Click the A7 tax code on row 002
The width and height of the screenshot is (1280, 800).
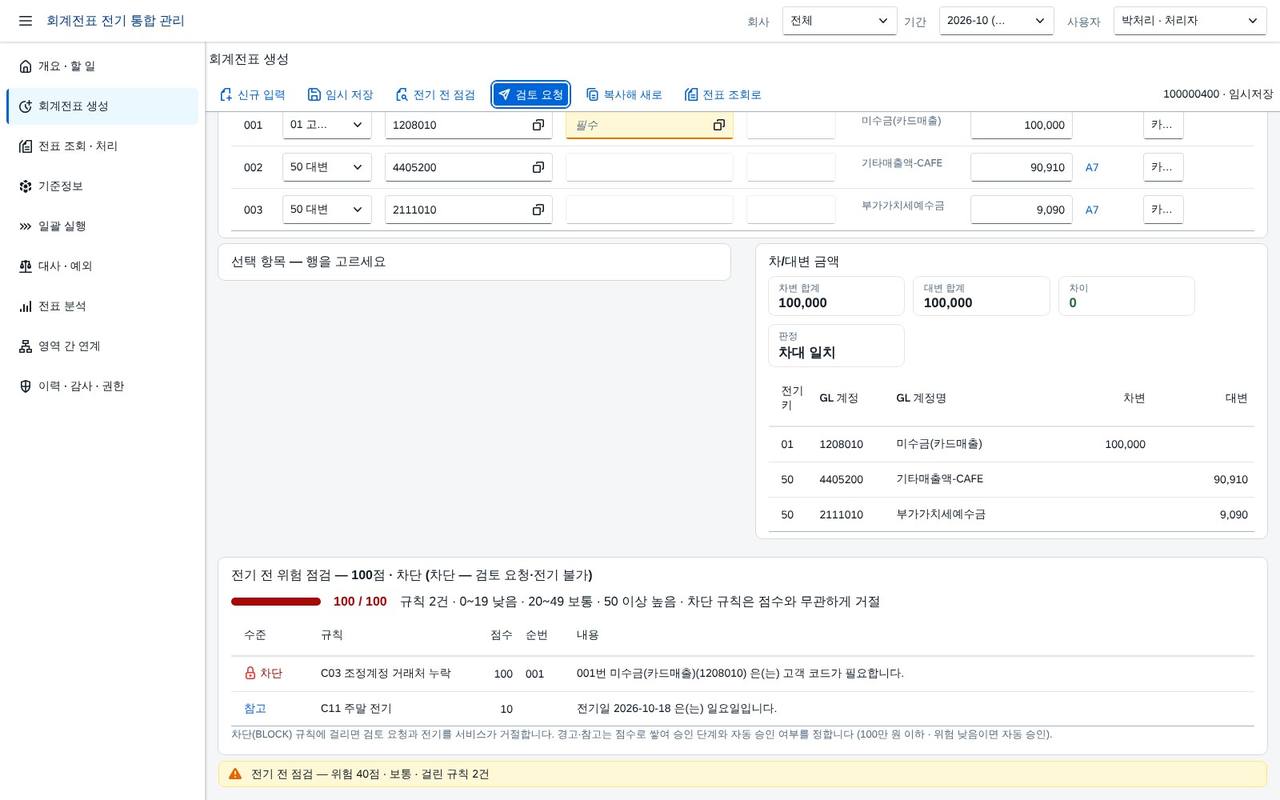pos(1092,168)
